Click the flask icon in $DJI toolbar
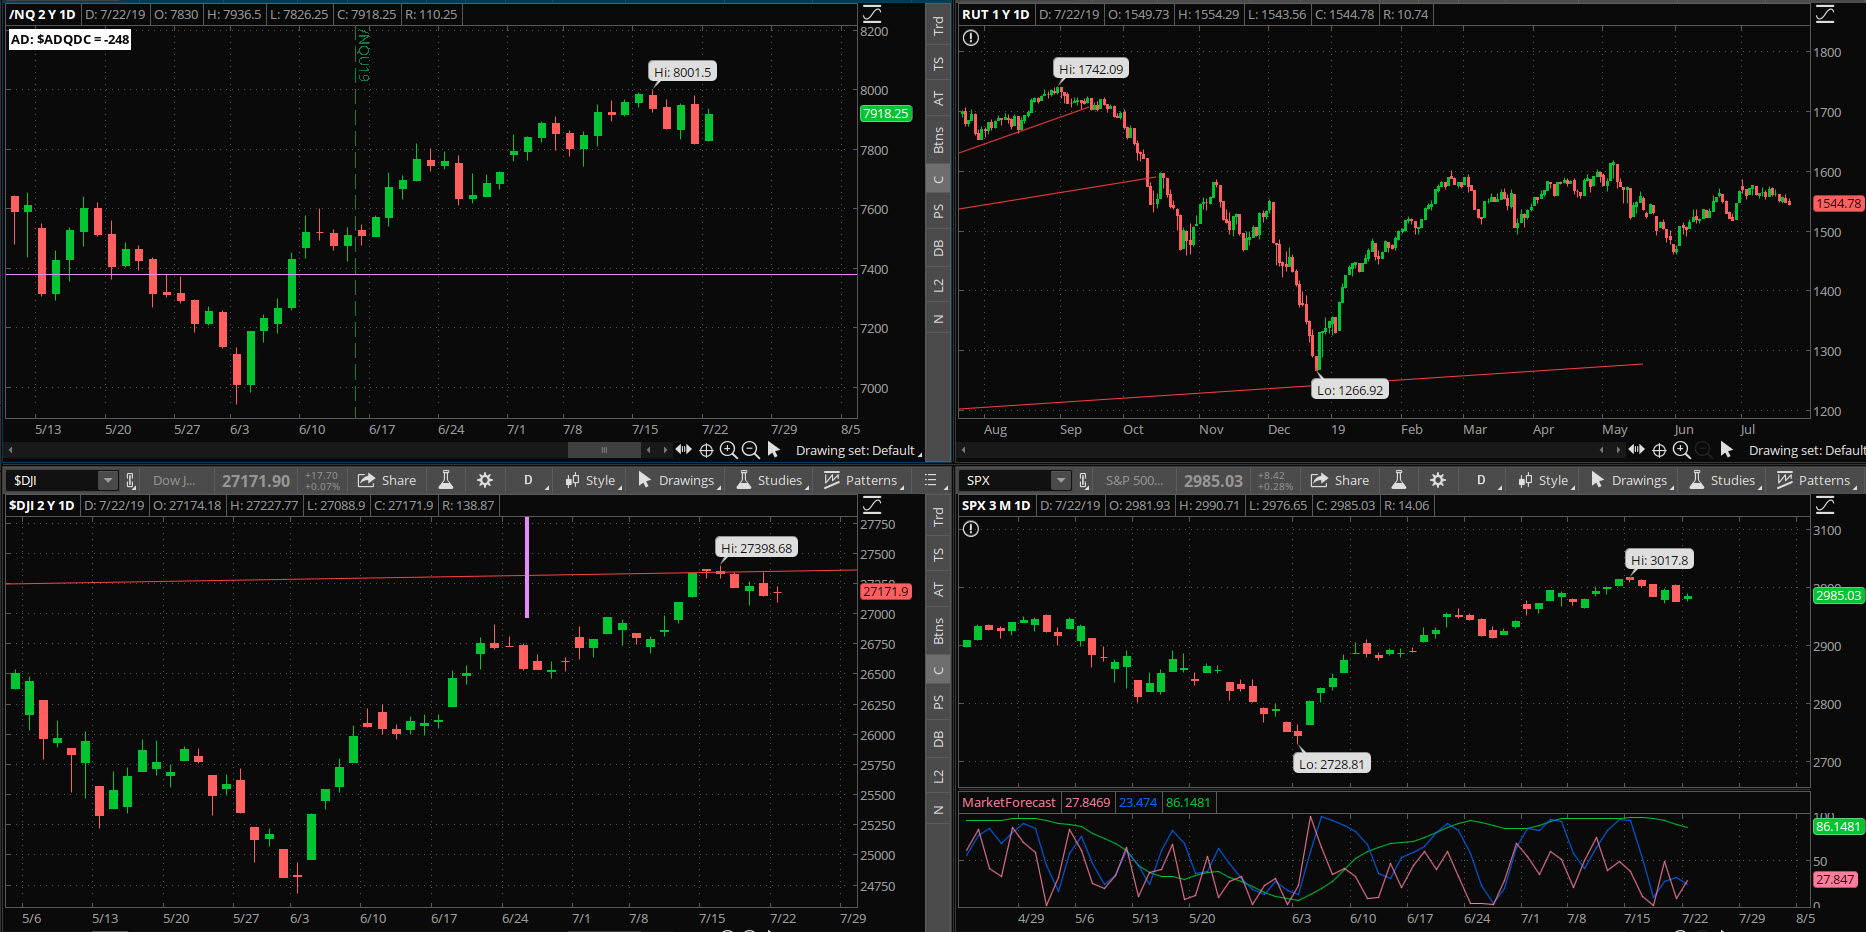The height and width of the screenshot is (932, 1866). pos(446,480)
